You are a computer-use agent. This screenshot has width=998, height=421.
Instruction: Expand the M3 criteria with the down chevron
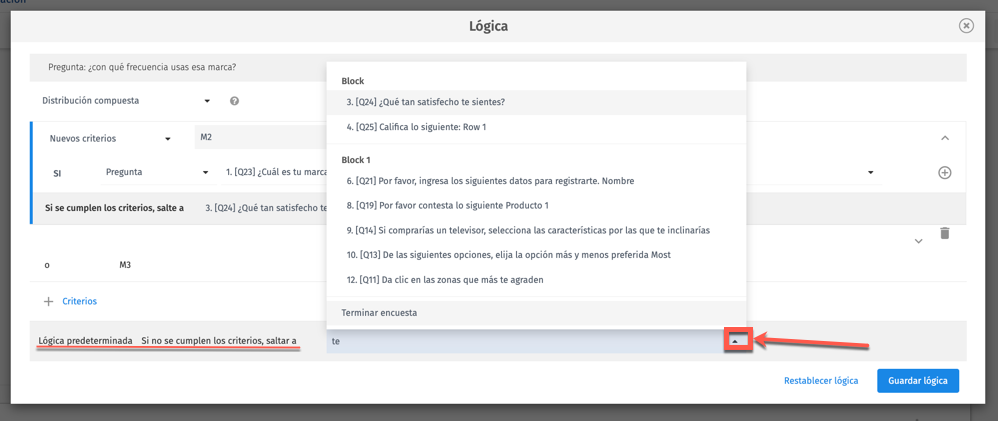click(918, 241)
